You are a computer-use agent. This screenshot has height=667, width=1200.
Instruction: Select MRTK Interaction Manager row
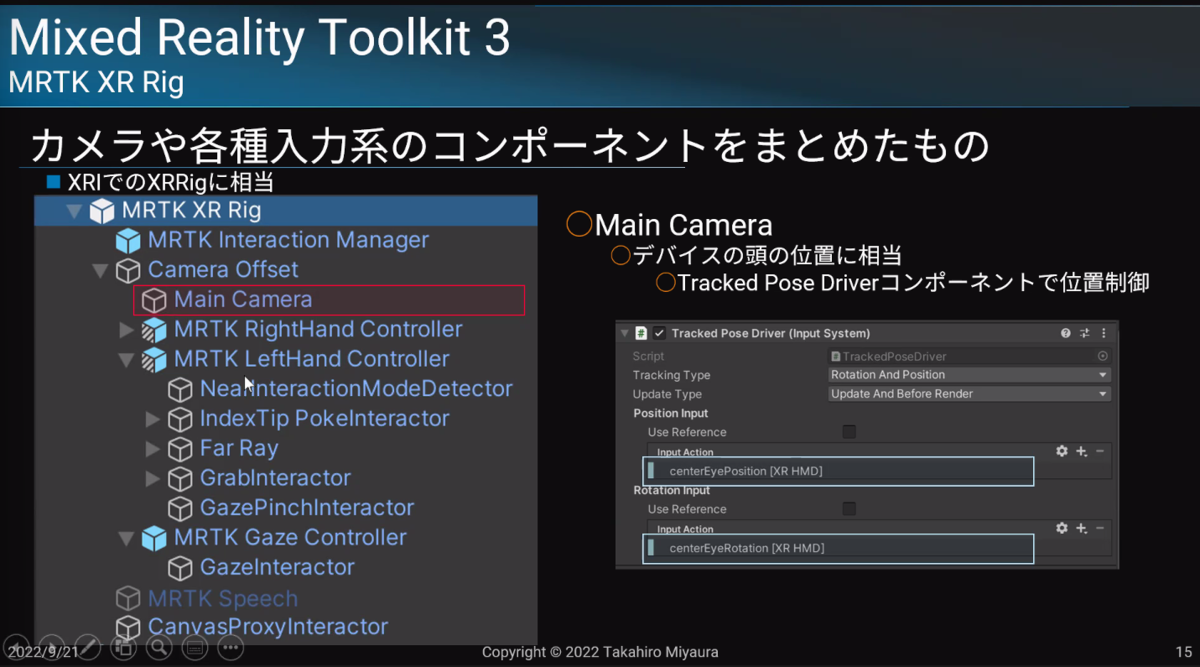point(287,241)
